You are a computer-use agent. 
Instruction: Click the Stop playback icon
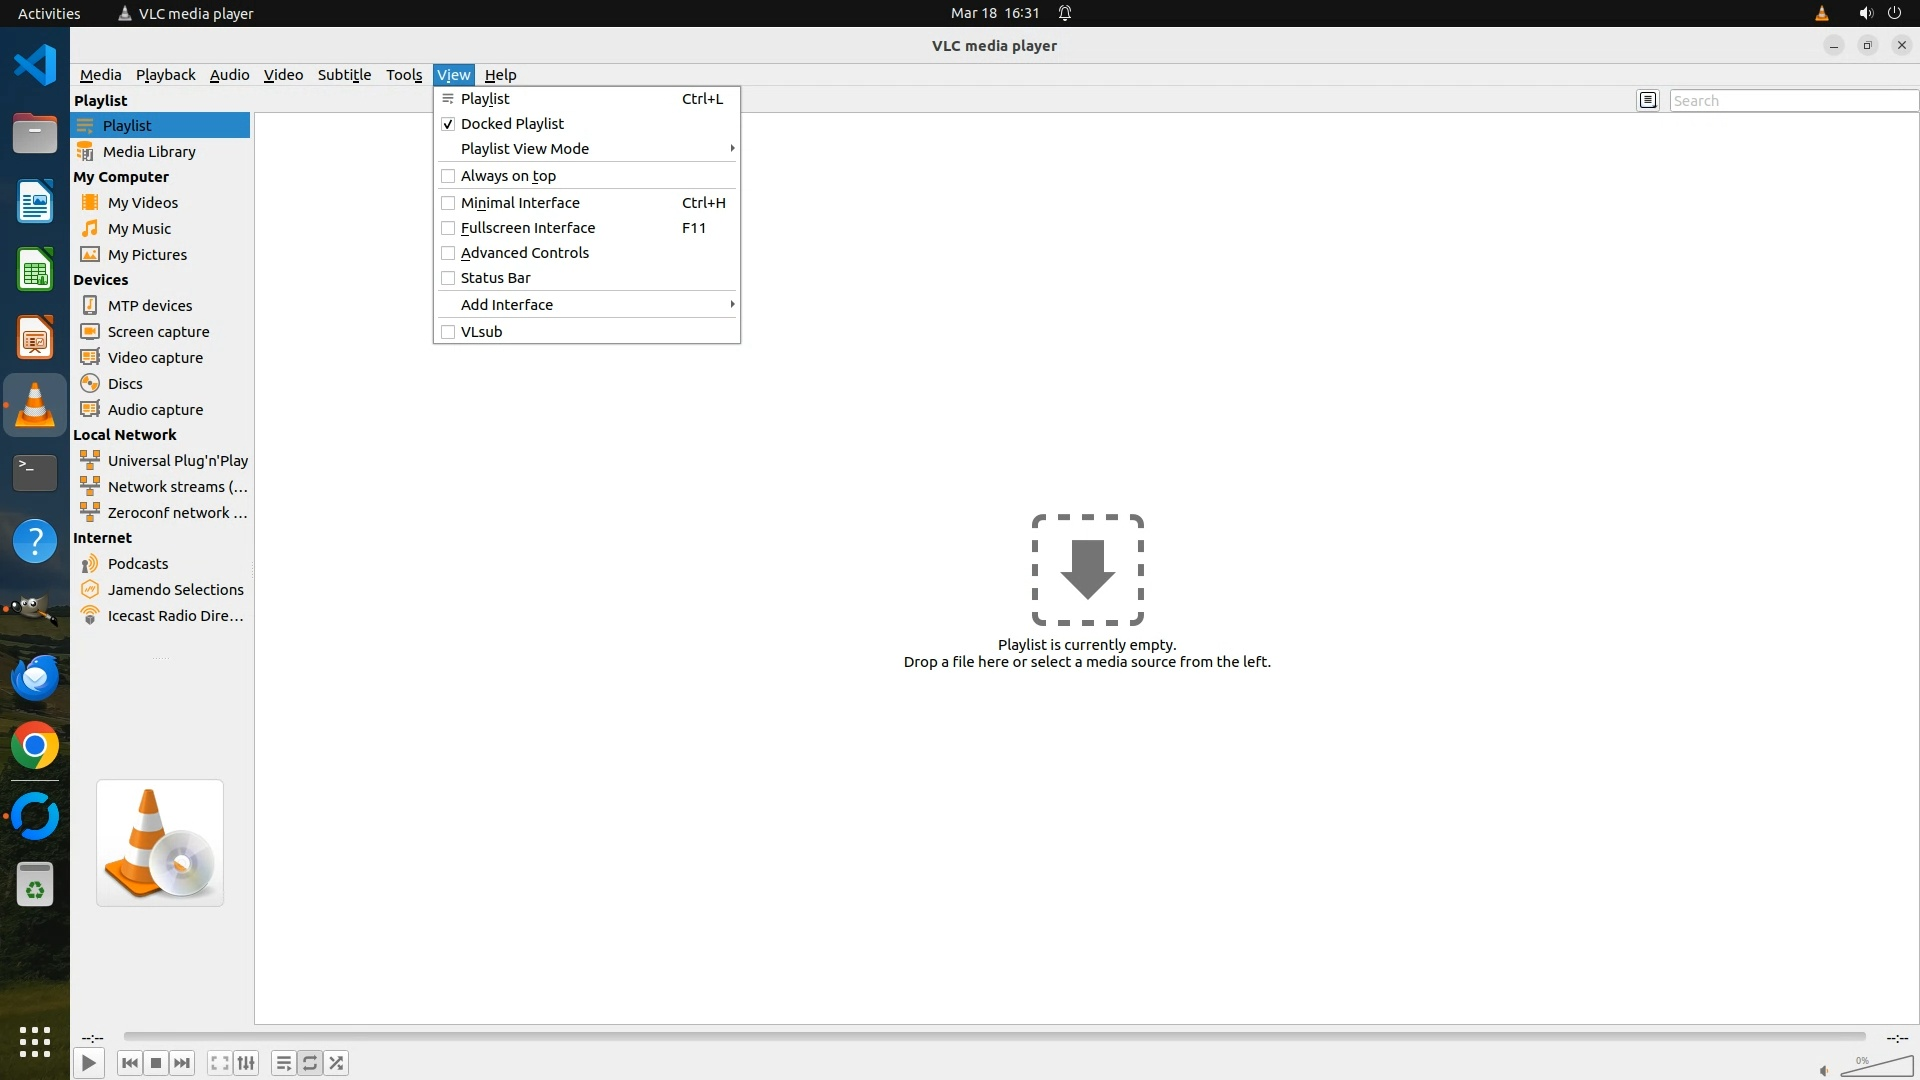click(x=156, y=1063)
